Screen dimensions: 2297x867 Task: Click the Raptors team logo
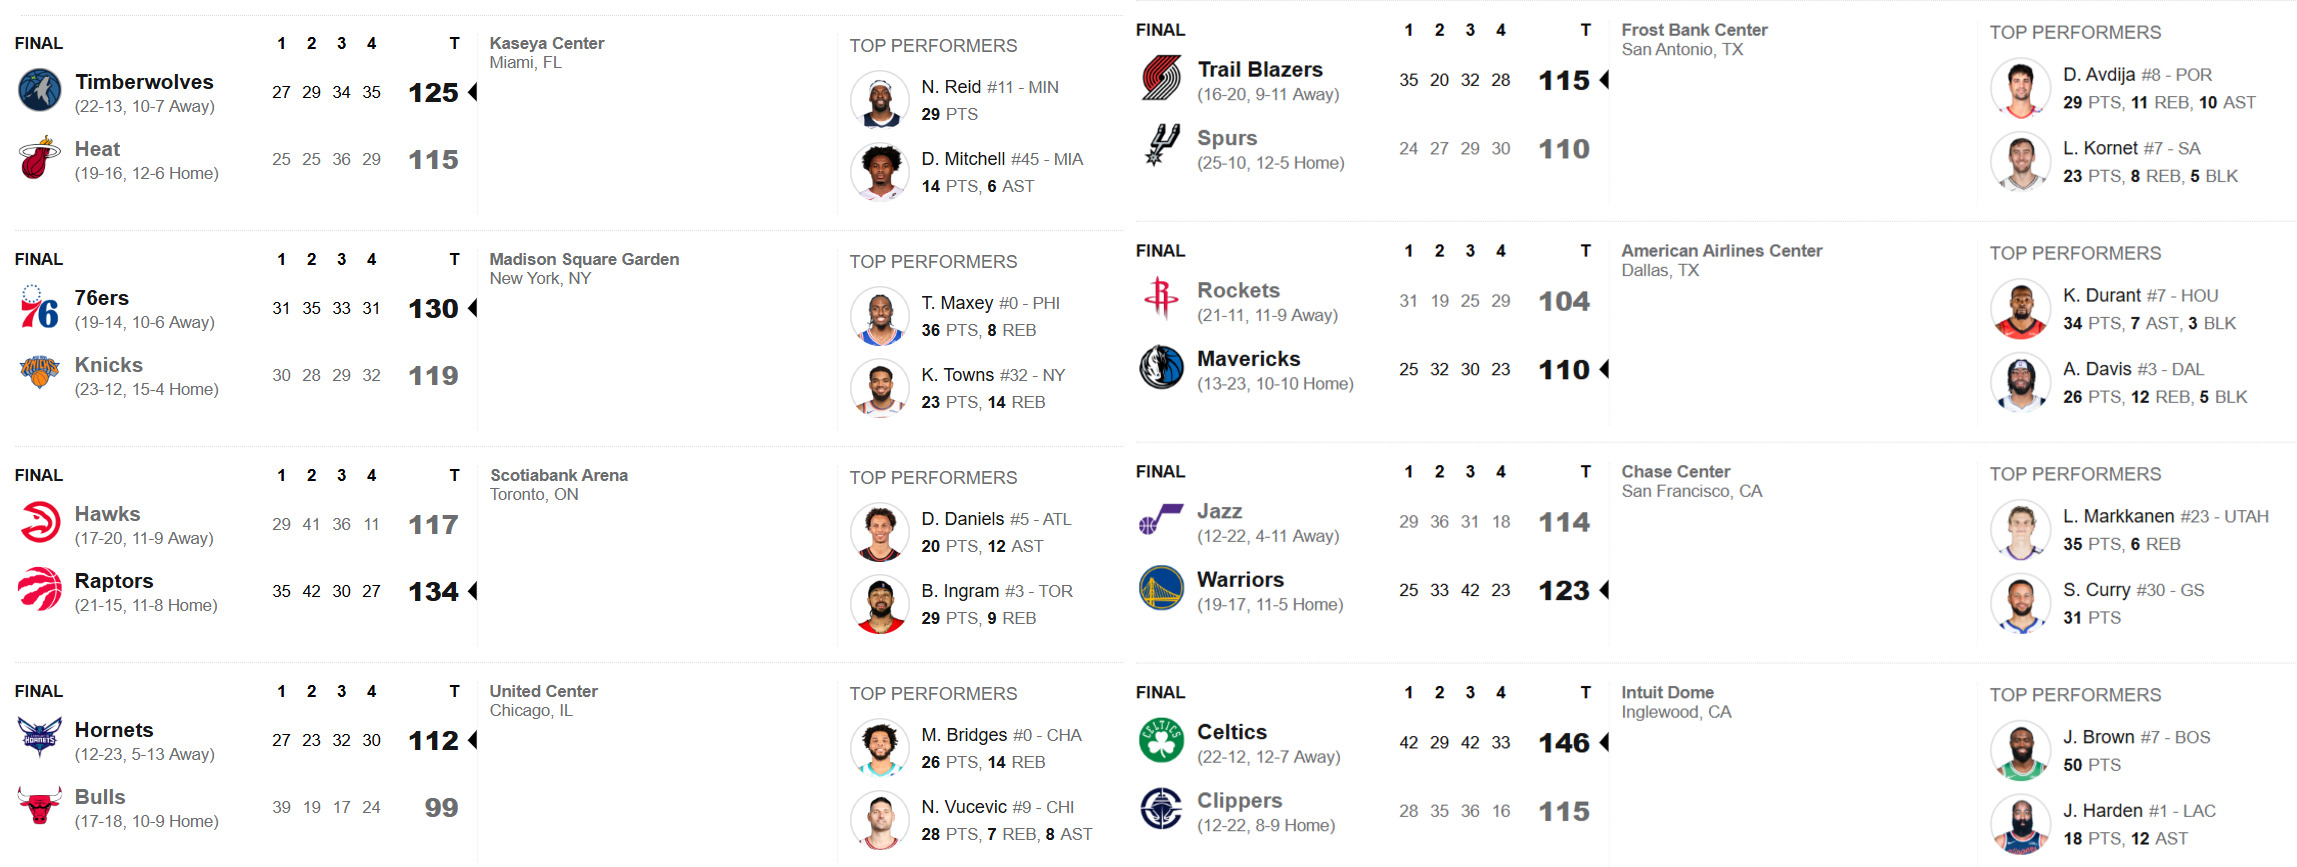click(38, 591)
